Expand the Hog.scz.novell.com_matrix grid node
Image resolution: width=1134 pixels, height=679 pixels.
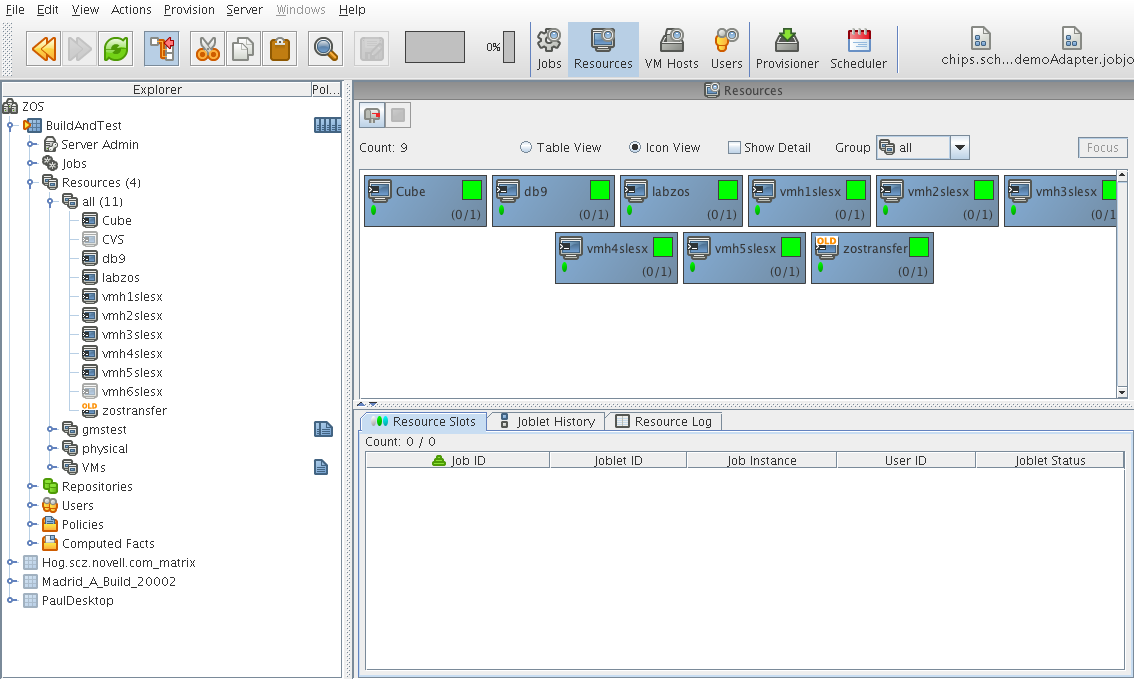[11, 563]
